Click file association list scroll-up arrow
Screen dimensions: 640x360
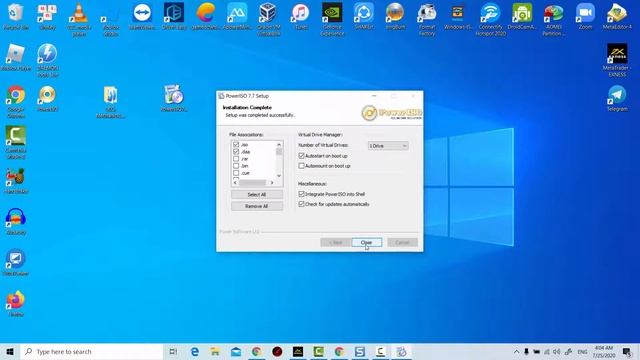[279, 144]
